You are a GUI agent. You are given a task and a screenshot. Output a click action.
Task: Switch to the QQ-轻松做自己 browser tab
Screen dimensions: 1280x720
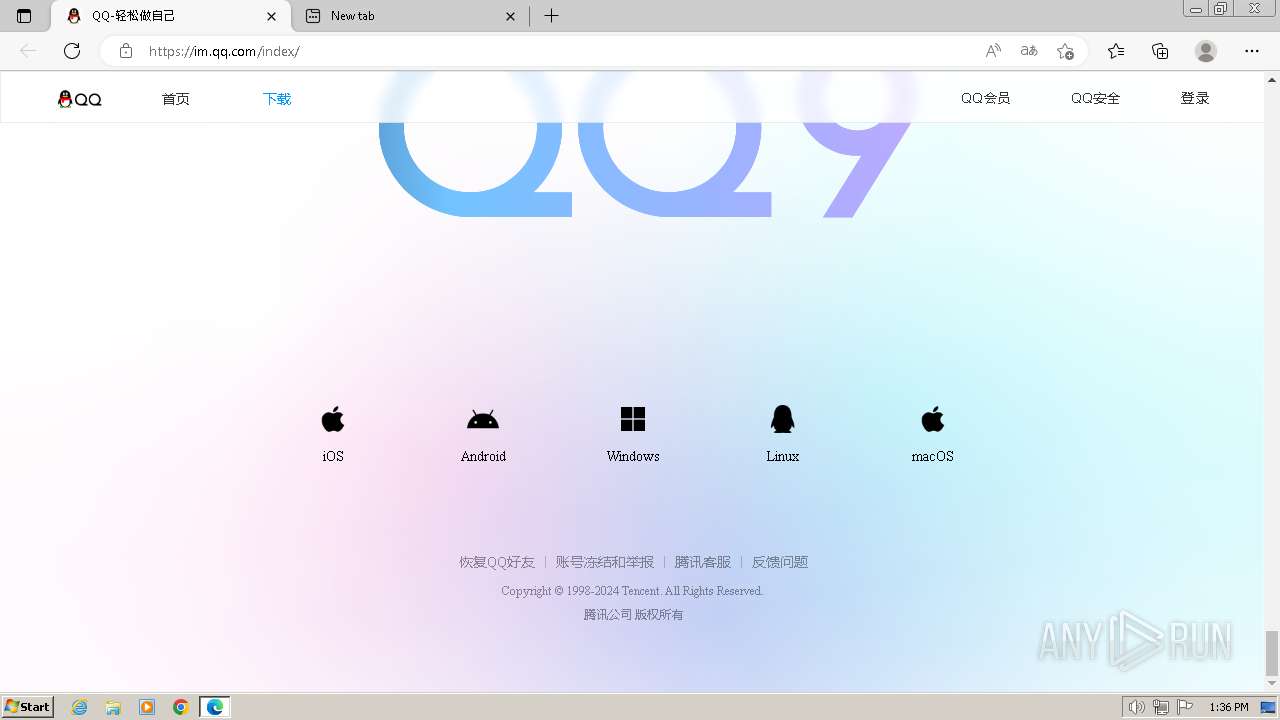[x=170, y=16]
